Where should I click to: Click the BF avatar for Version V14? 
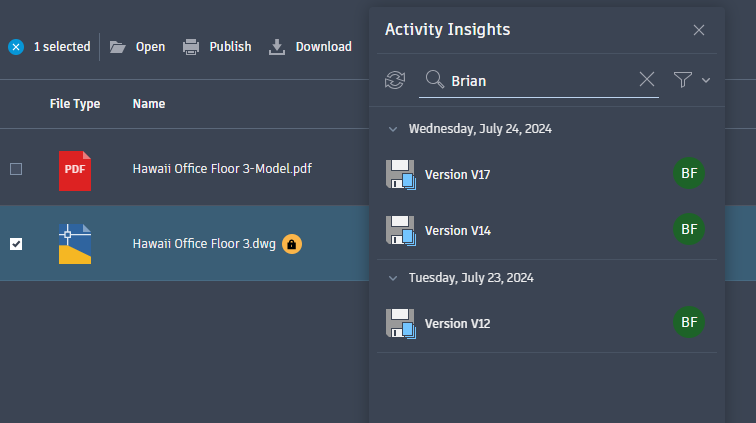(x=688, y=229)
